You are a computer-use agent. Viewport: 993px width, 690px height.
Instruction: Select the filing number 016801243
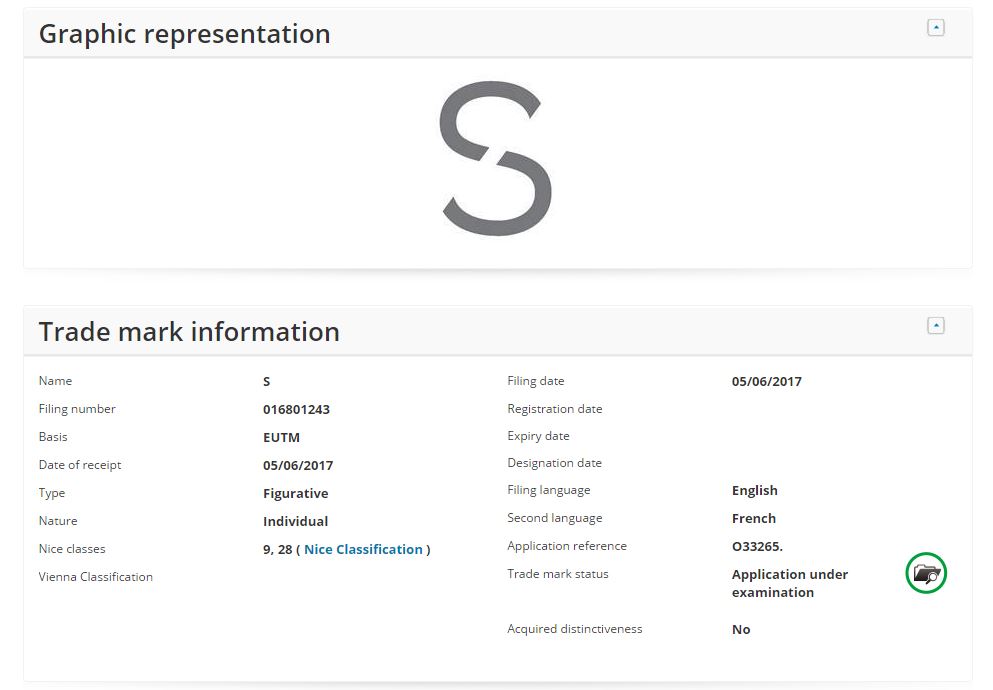point(296,409)
